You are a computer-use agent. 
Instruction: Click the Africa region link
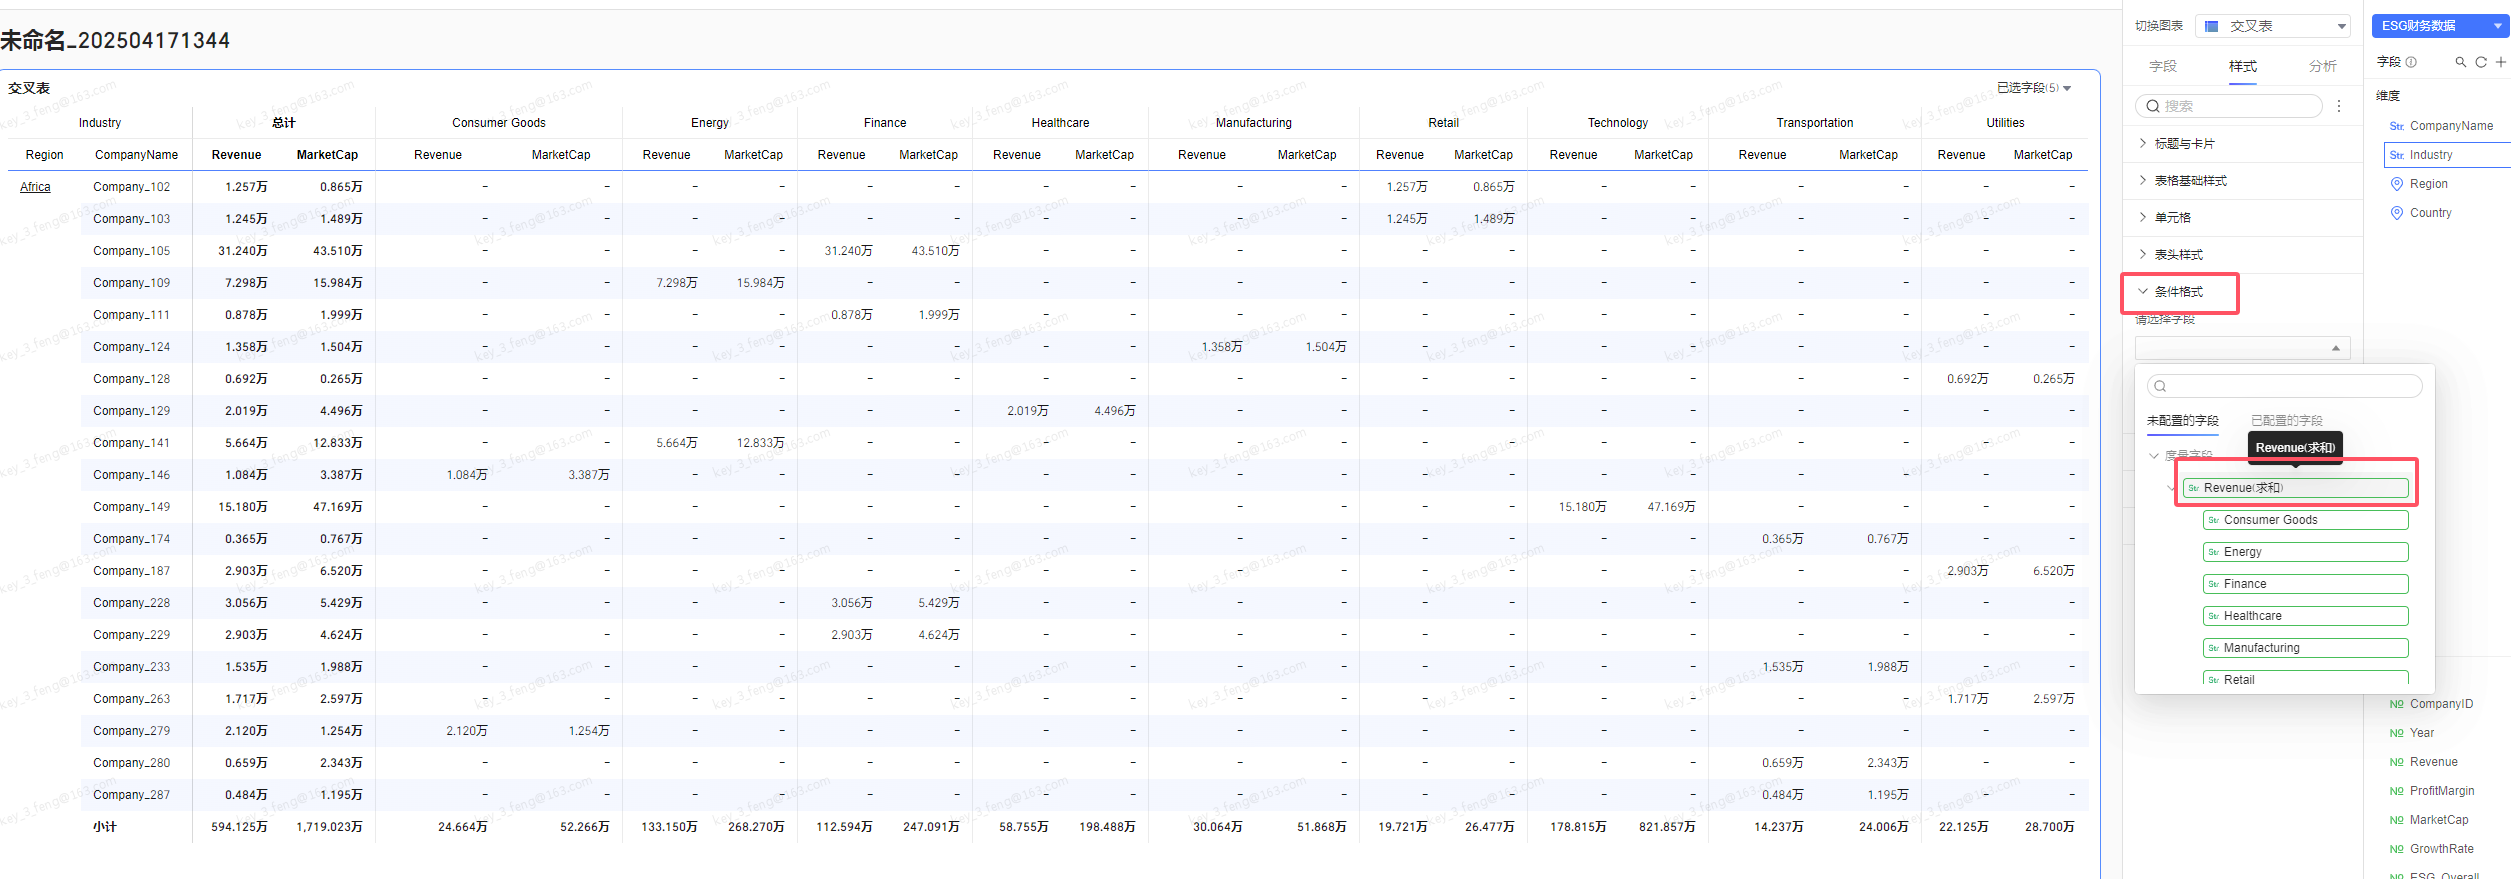35,187
